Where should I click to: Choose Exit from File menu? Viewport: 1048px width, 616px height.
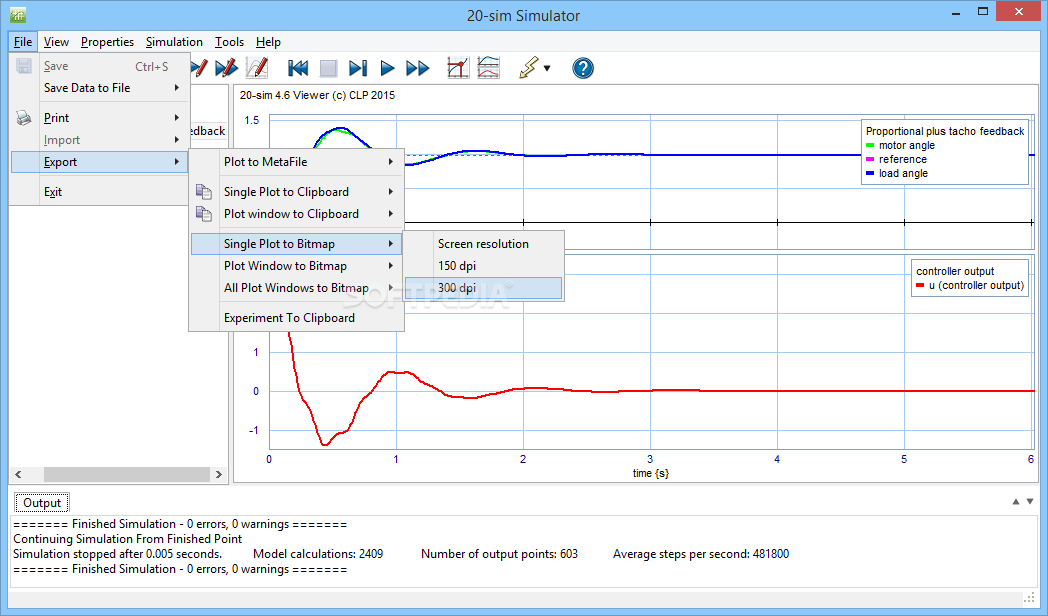(100, 192)
